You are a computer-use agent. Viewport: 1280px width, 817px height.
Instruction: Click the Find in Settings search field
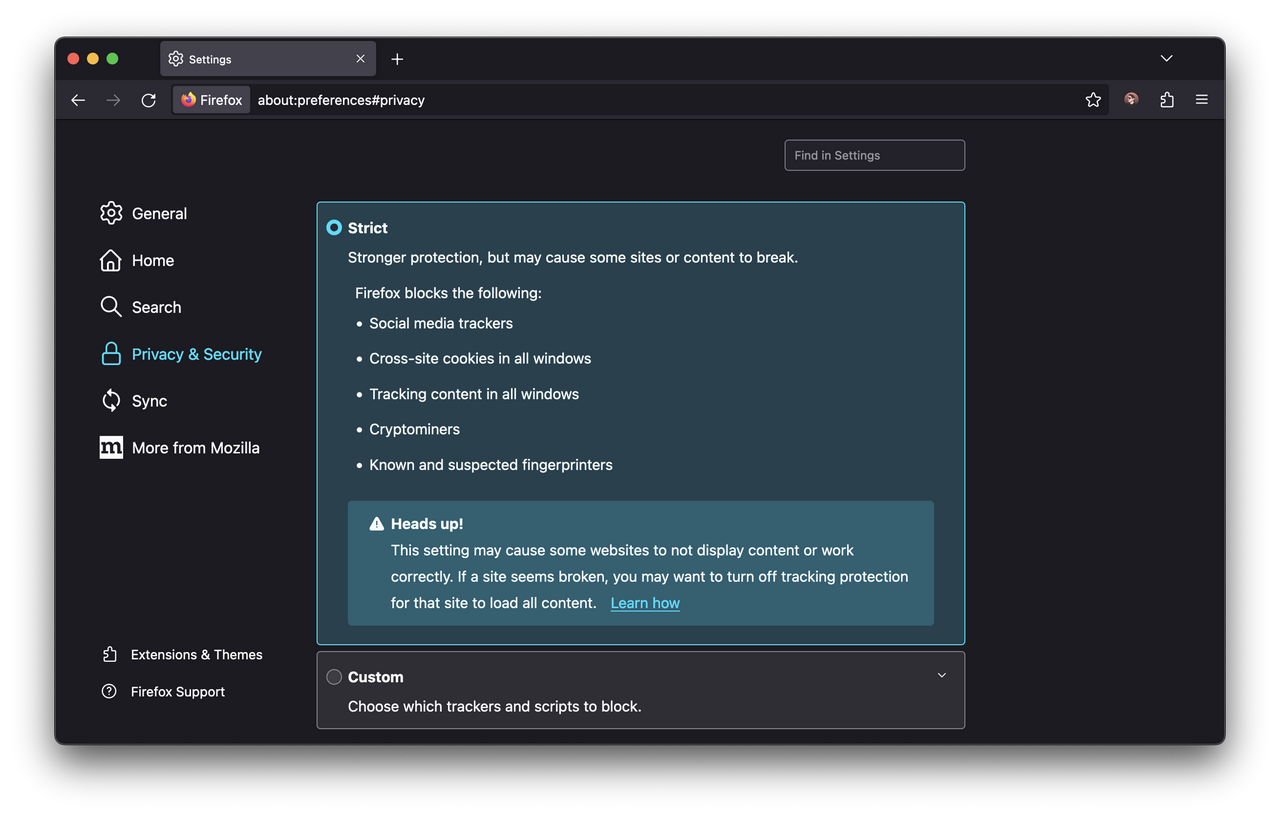pos(874,155)
